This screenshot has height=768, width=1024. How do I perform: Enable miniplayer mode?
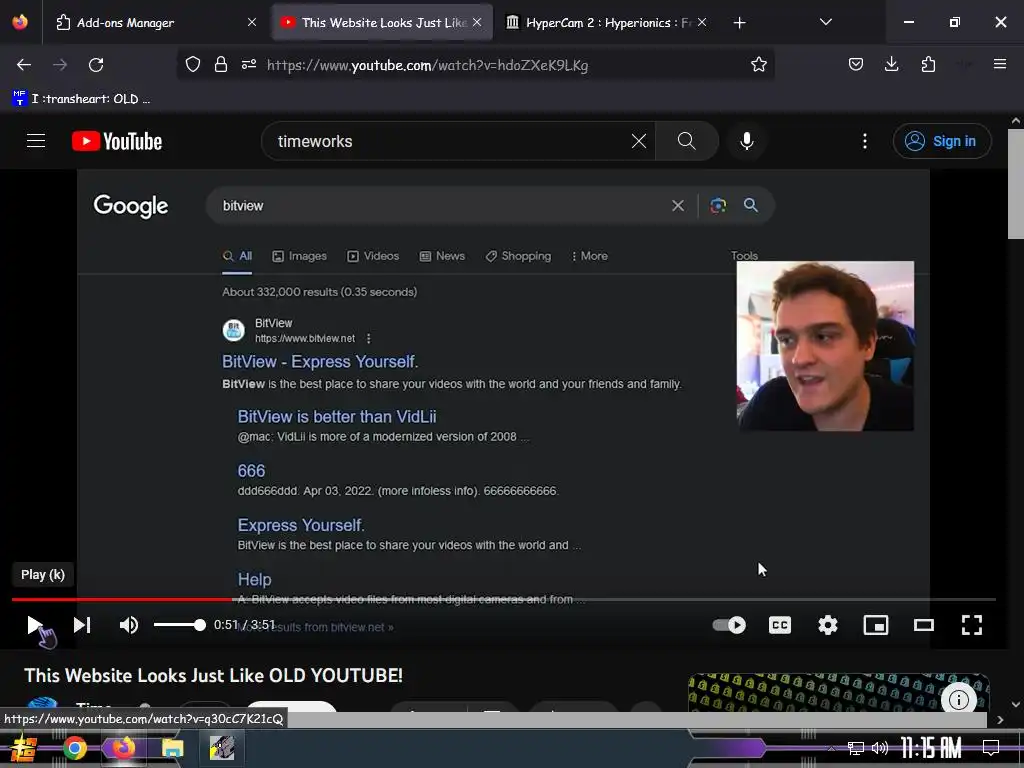pos(876,625)
